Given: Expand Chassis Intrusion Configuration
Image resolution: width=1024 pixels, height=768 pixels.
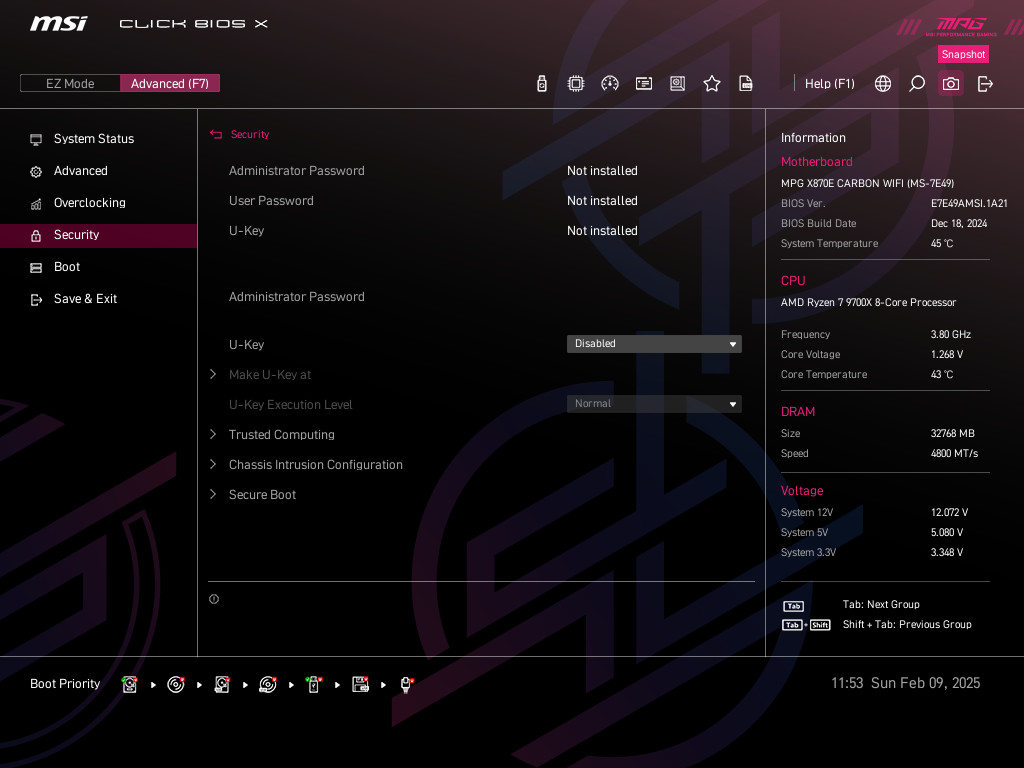Looking at the screenshot, I should click(x=315, y=465).
